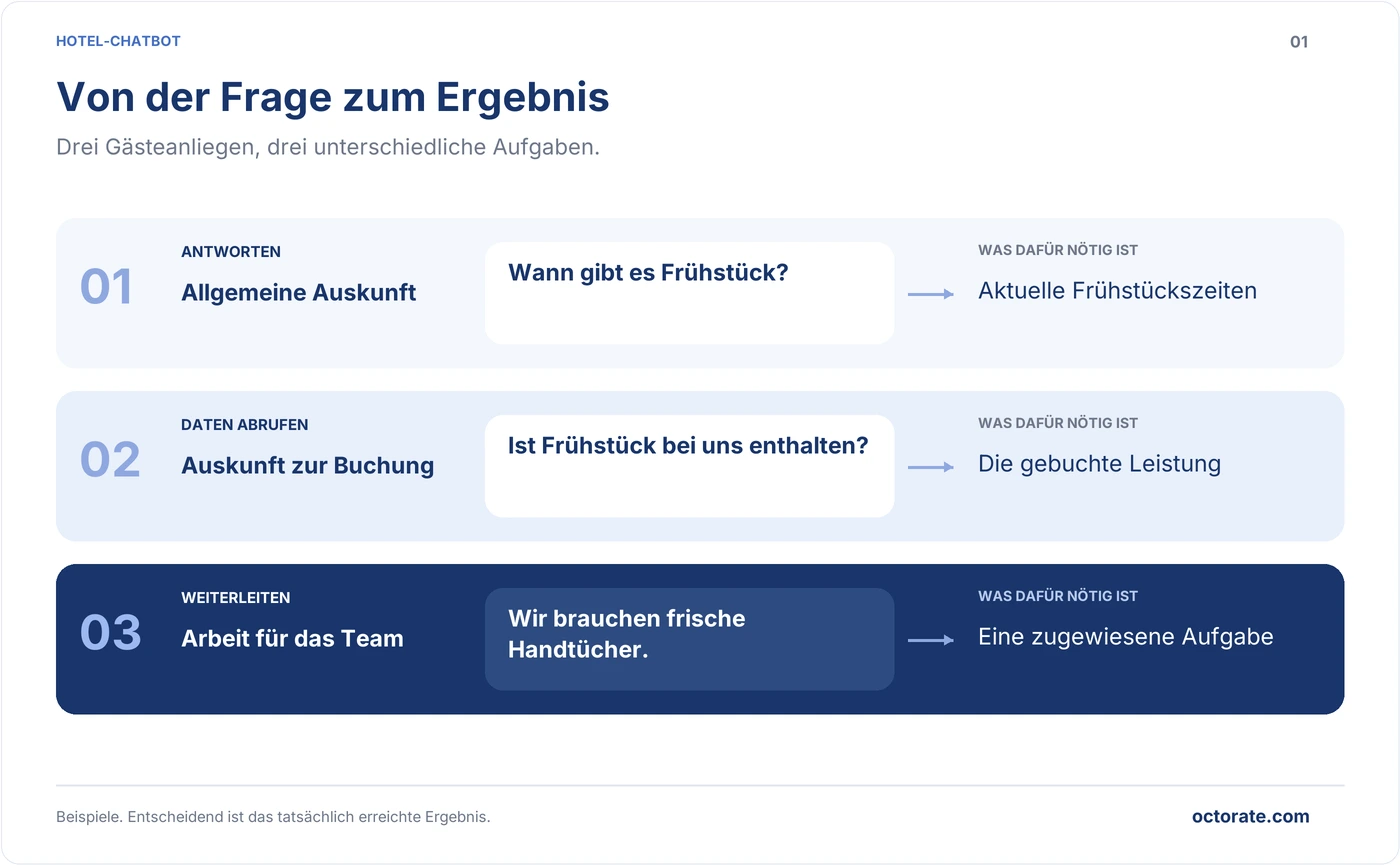
Task: Click "Aktuelle Frühstückszeiten"
Action: pyautogui.click(x=1117, y=291)
